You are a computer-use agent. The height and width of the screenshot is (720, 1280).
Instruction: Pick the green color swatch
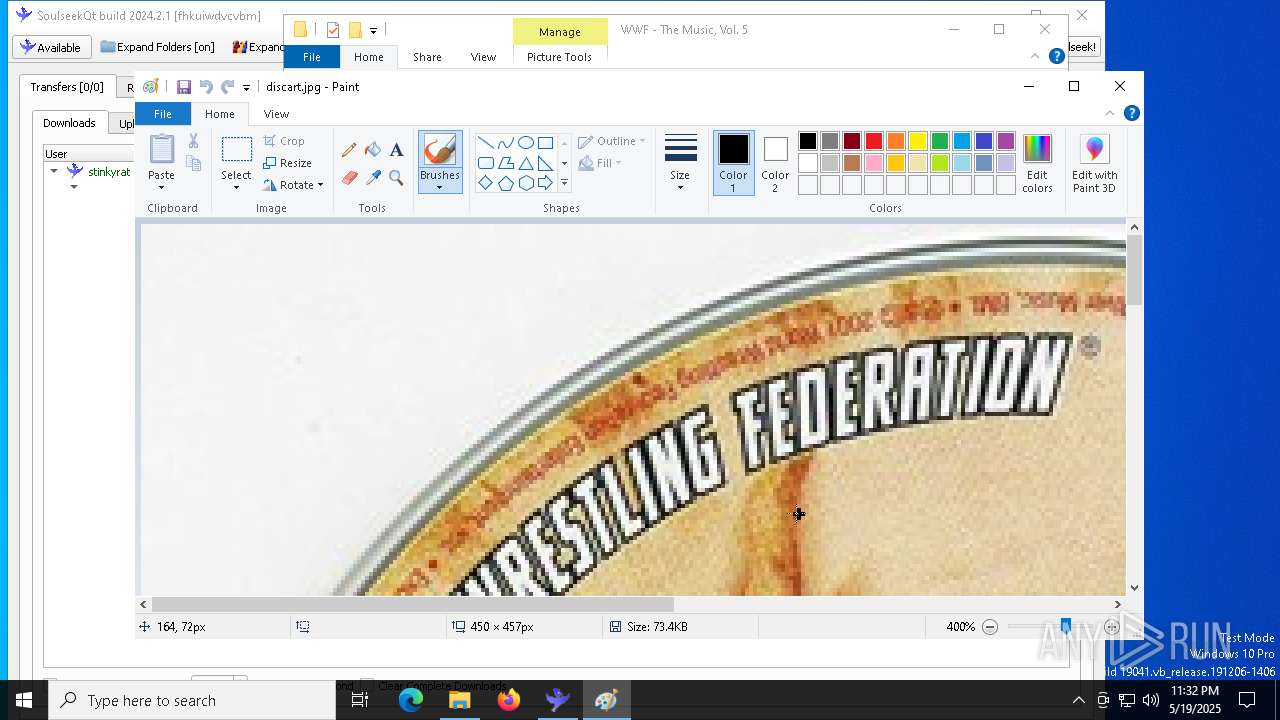(940, 141)
